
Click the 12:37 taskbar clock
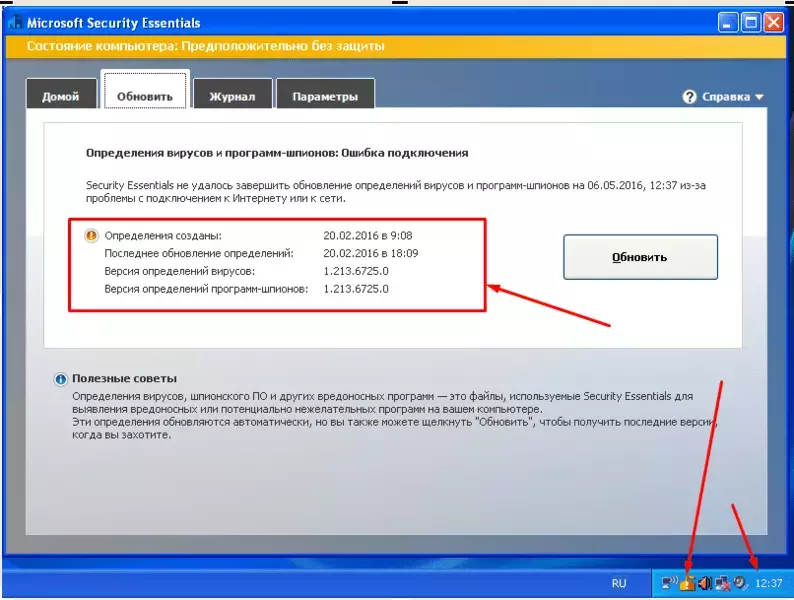[768, 583]
